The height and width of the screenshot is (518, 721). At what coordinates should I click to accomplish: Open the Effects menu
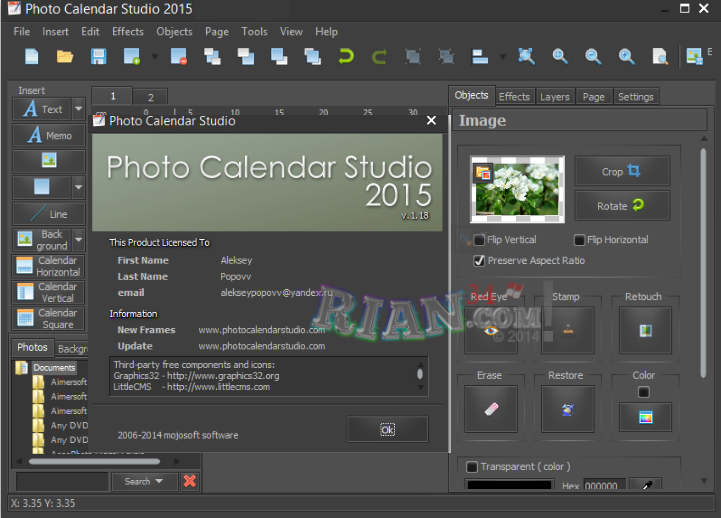point(128,32)
